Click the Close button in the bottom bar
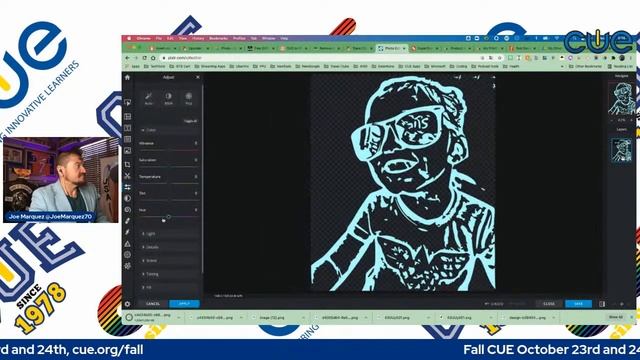 pyautogui.click(x=549, y=304)
